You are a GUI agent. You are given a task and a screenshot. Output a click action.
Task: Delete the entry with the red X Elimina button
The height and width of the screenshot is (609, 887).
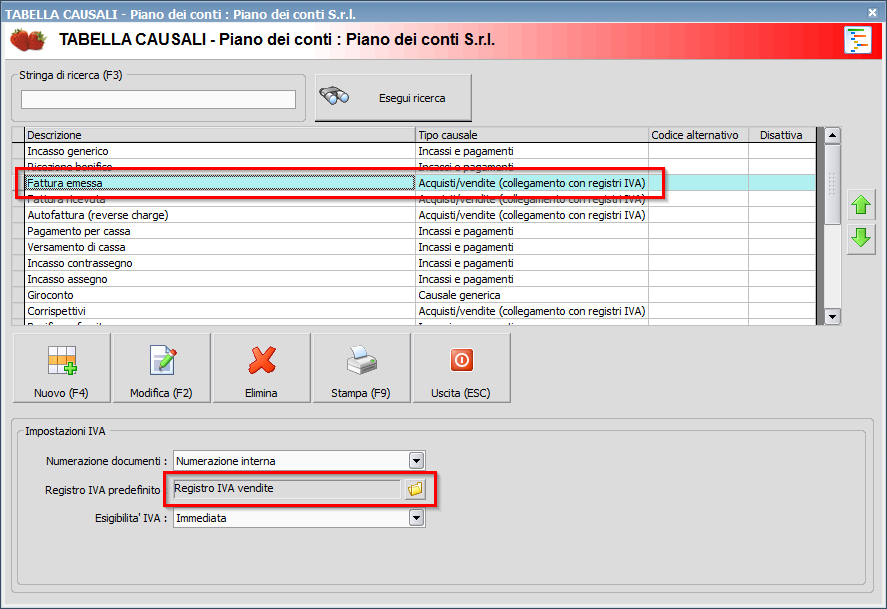(261, 368)
